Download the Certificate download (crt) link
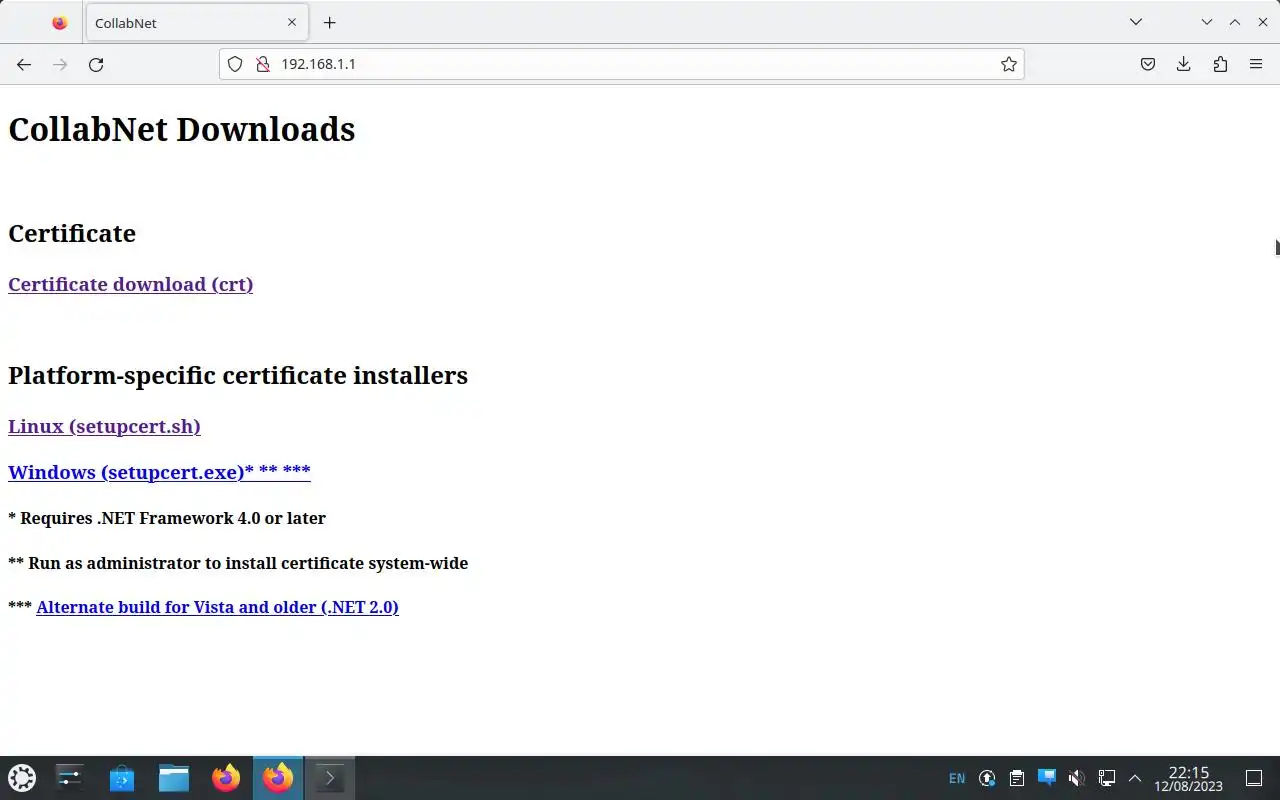 [130, 284]
